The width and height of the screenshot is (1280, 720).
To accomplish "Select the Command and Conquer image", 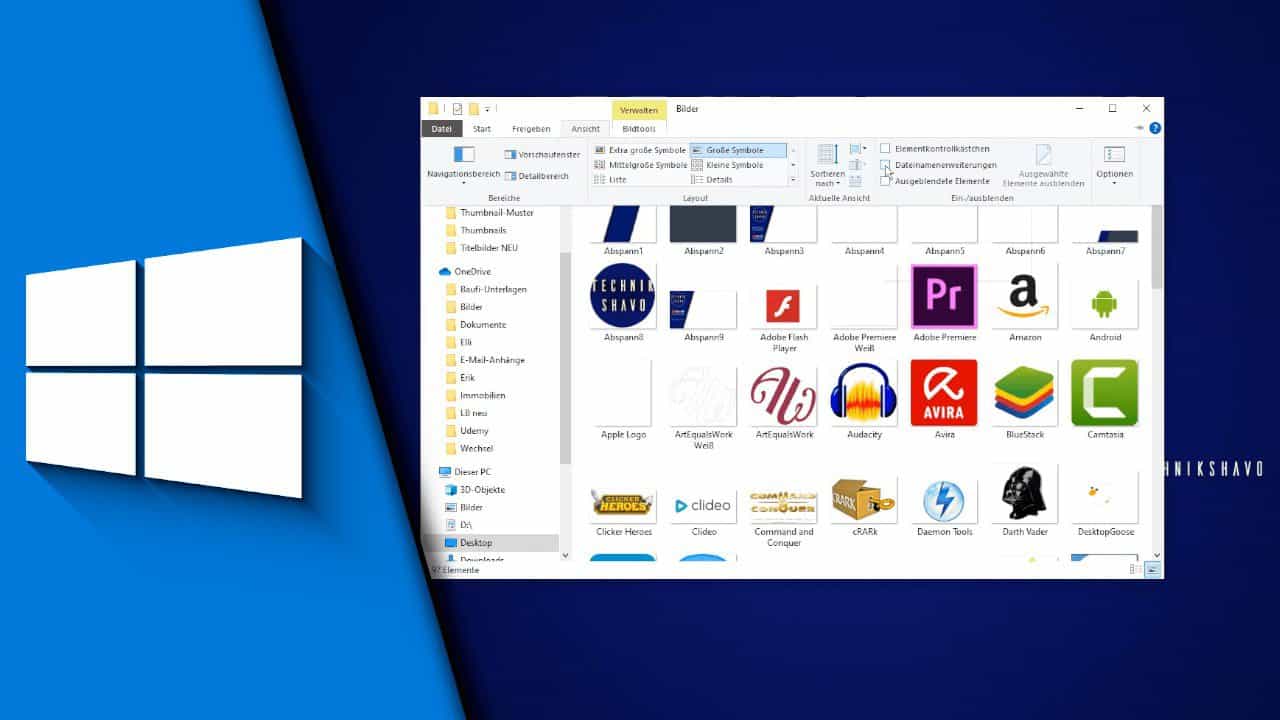I will click(x=784, y=503).
